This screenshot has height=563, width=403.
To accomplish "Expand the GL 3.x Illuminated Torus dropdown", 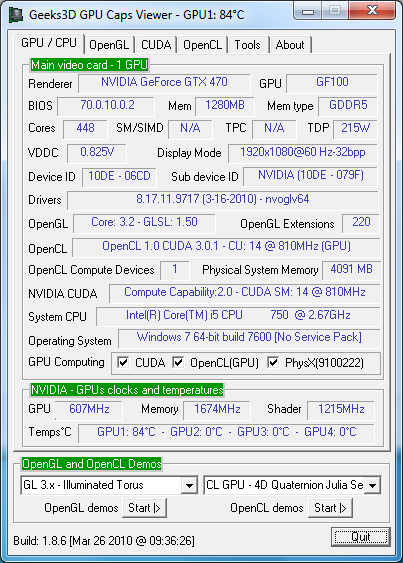I will pyautogui.click(x=189, y=485).
